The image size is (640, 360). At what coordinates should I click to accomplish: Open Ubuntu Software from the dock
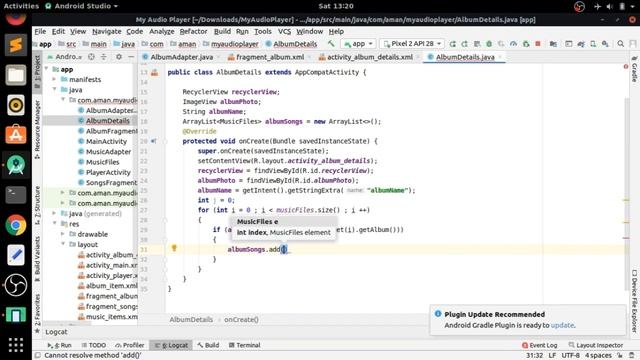point(16,135)
